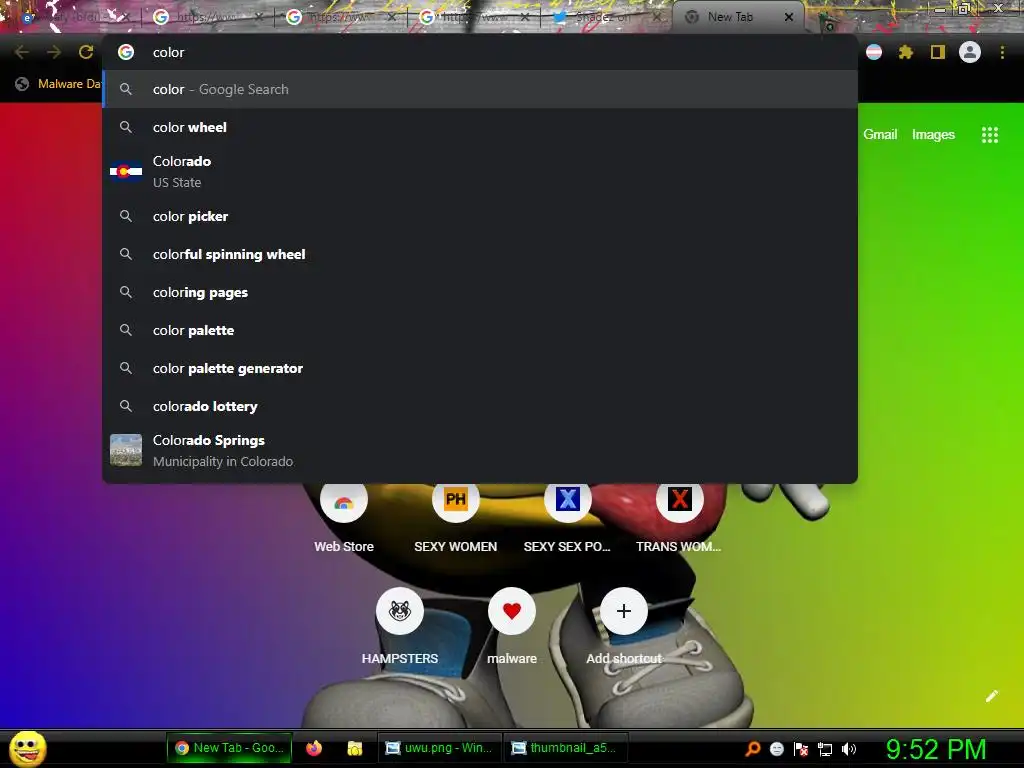1024x768 pixels.
Task: Open the Images link
Action: [933, 135]
